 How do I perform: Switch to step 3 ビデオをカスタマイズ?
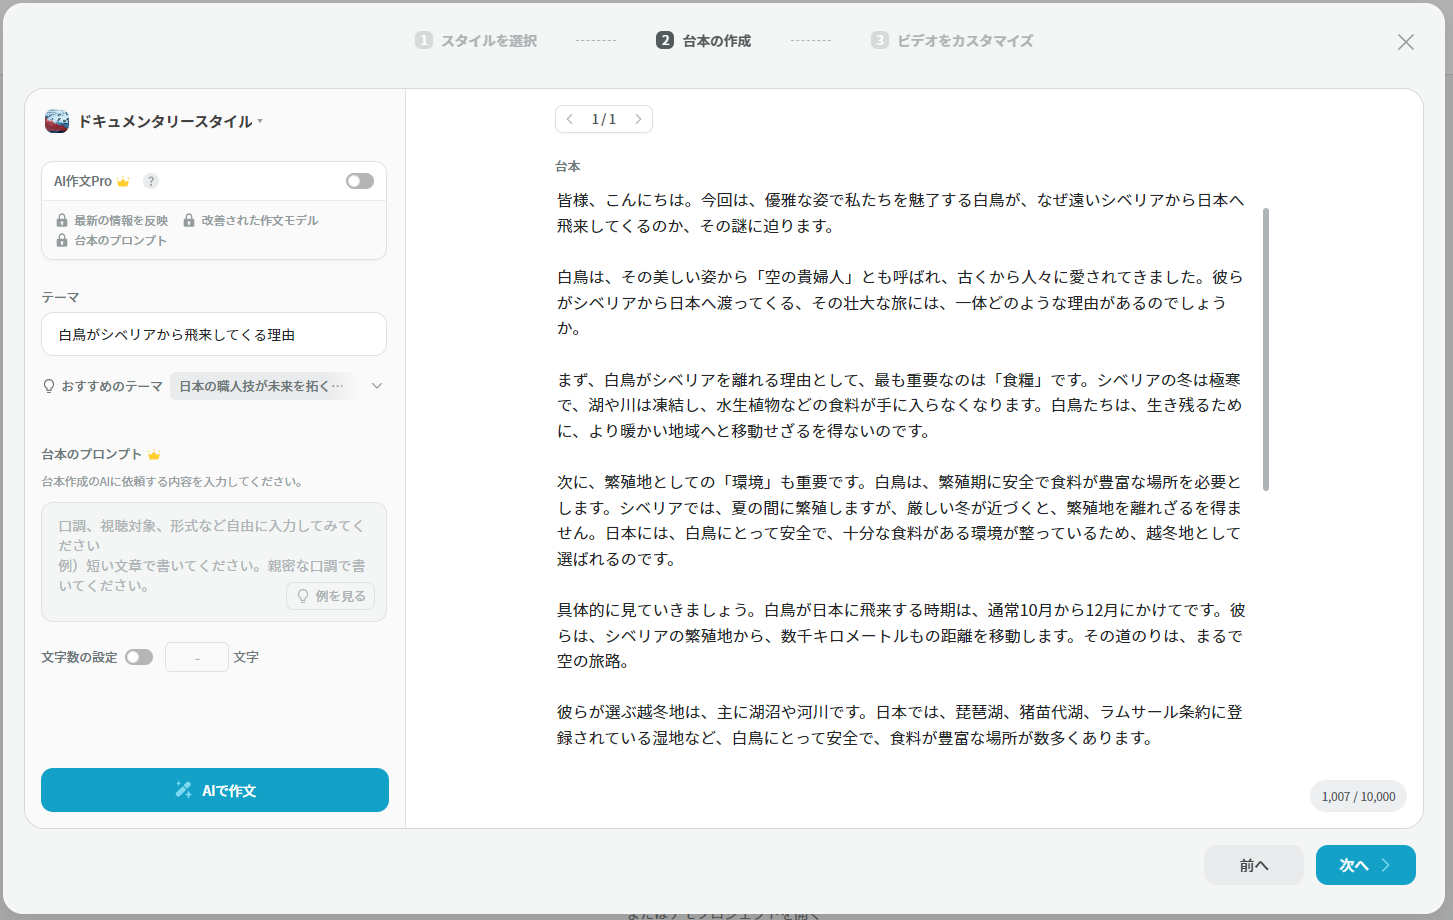coord(952,41)
